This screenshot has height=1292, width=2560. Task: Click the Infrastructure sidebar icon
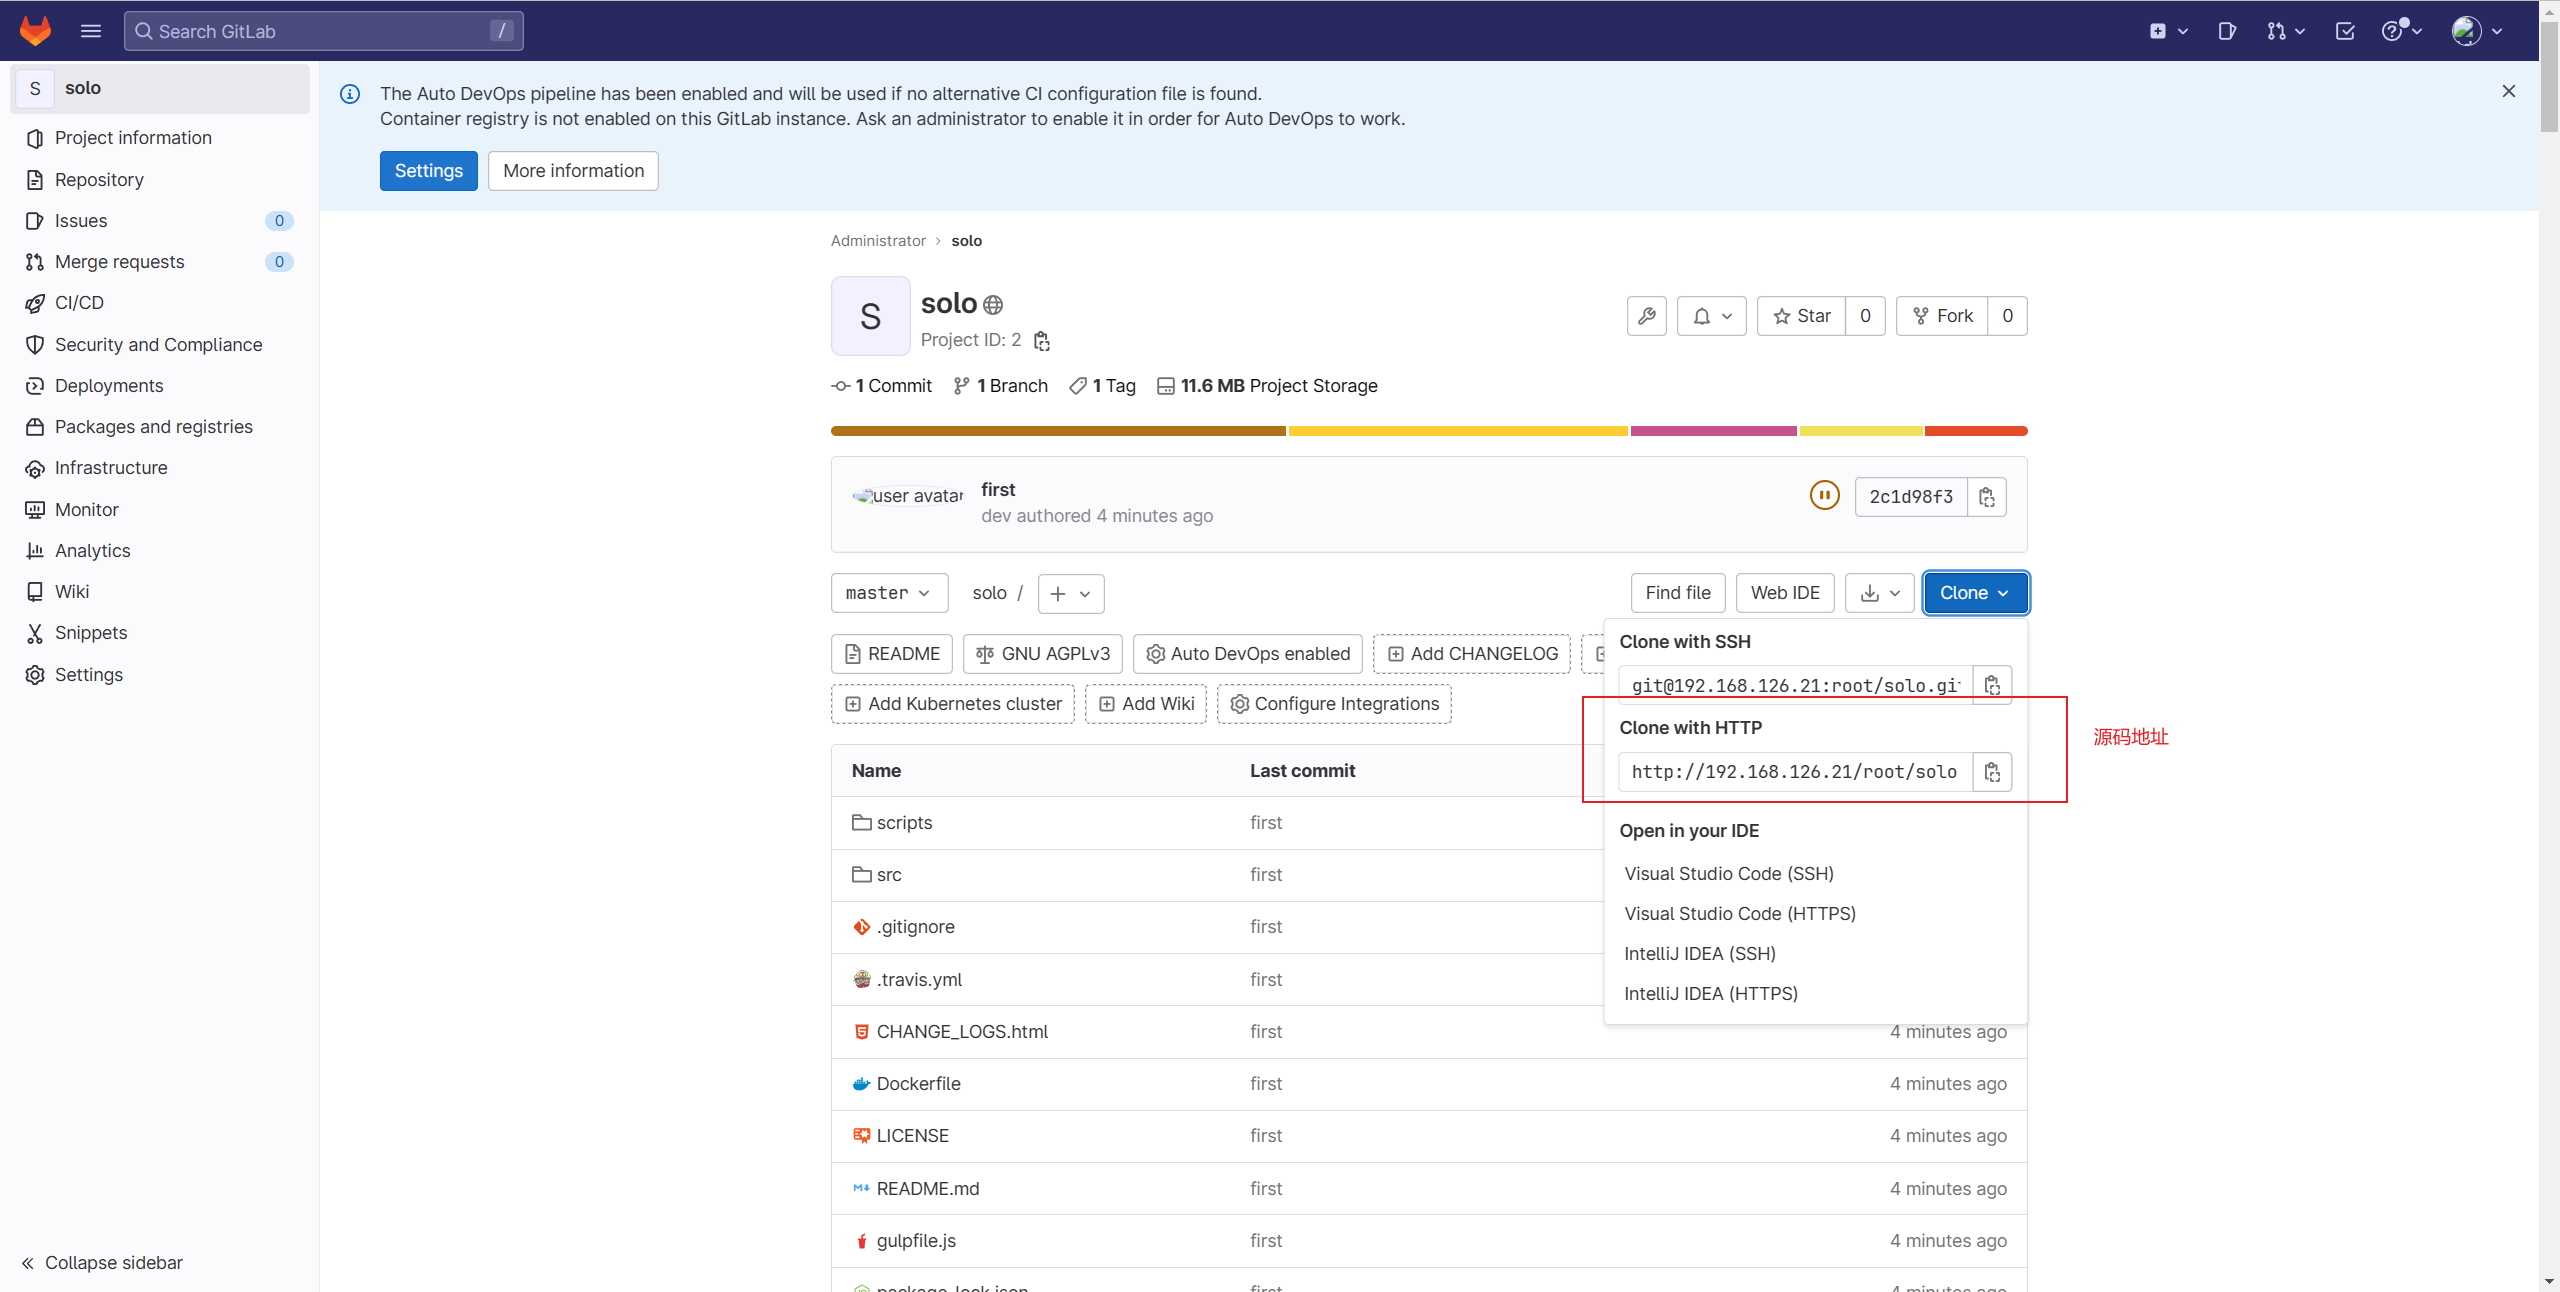pyautogui.click(x=35, y=468)
